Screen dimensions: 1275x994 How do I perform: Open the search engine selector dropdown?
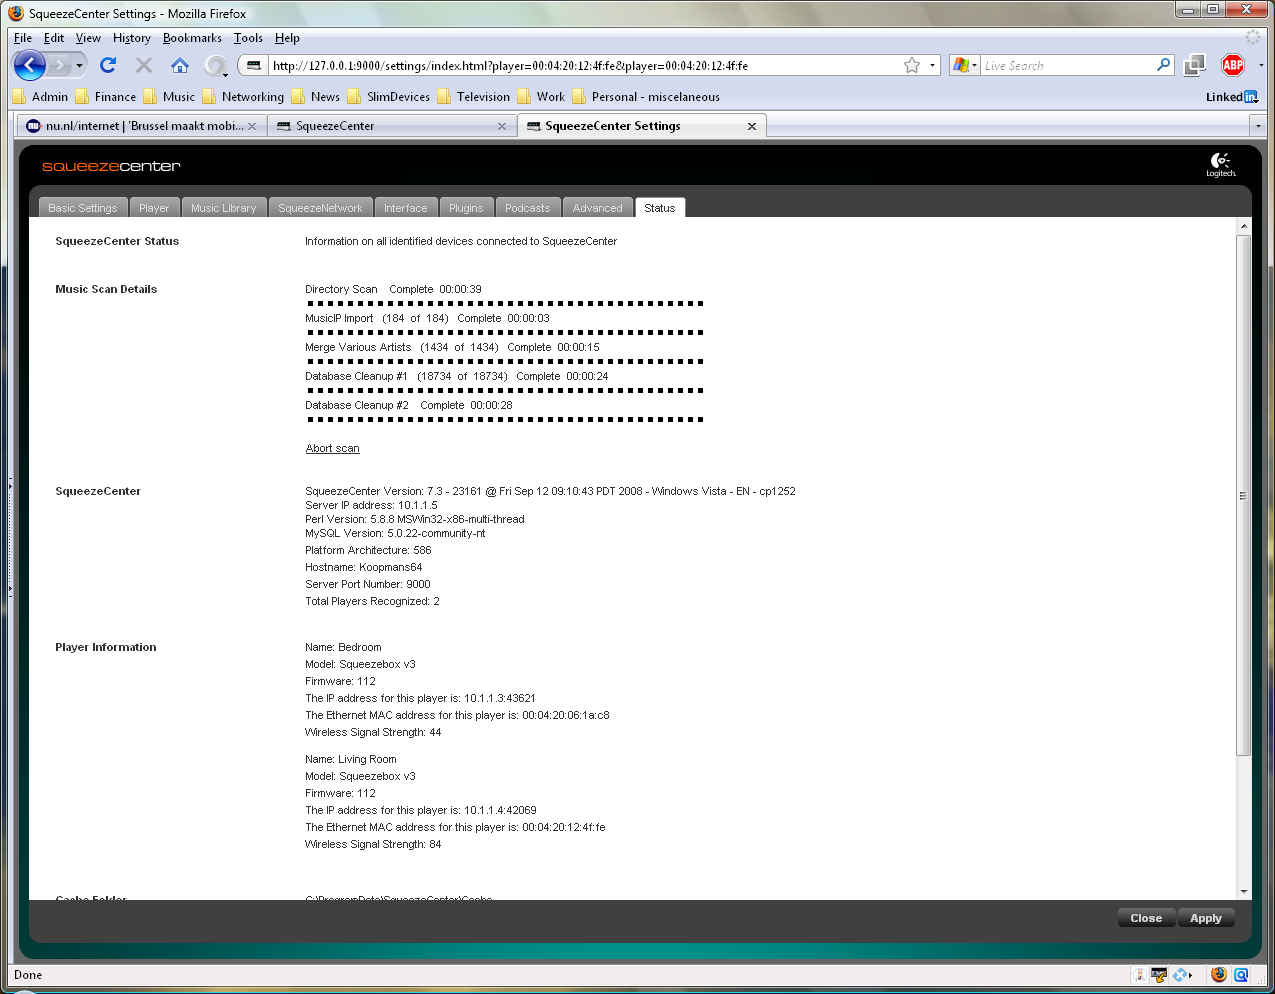click(x=964, y=66)
